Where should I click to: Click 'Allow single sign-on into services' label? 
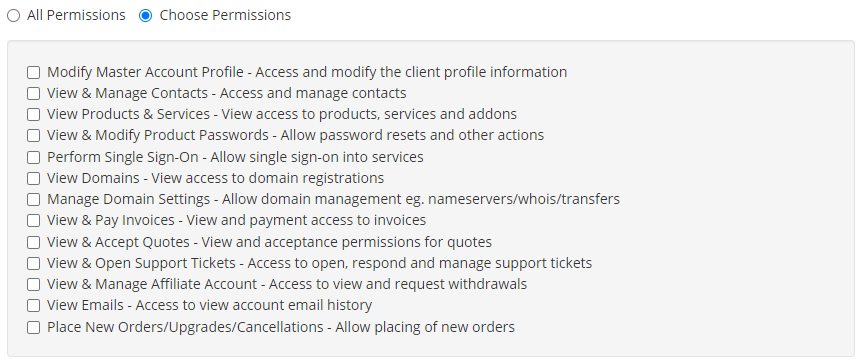click(317, 157)
